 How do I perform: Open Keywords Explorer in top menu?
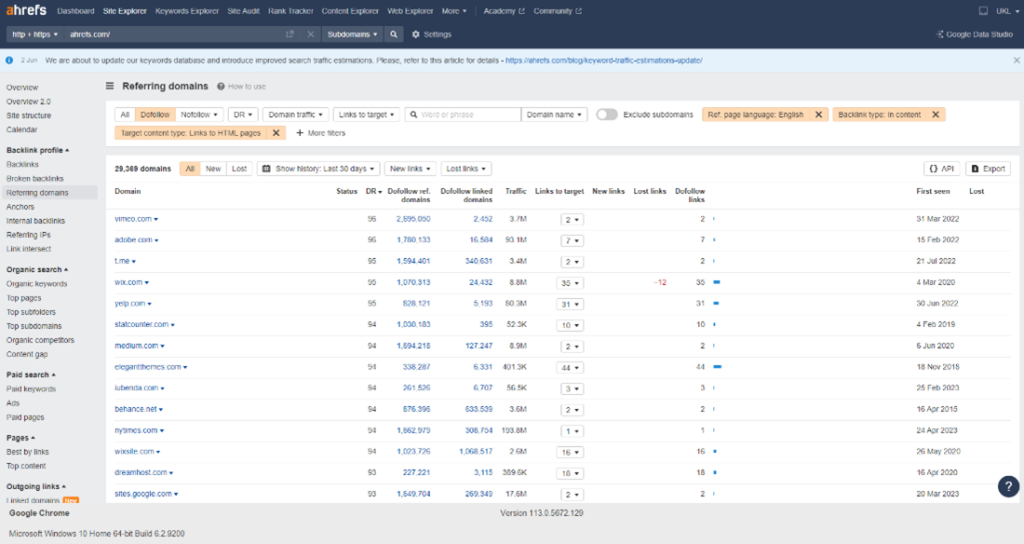coord(187,11)
